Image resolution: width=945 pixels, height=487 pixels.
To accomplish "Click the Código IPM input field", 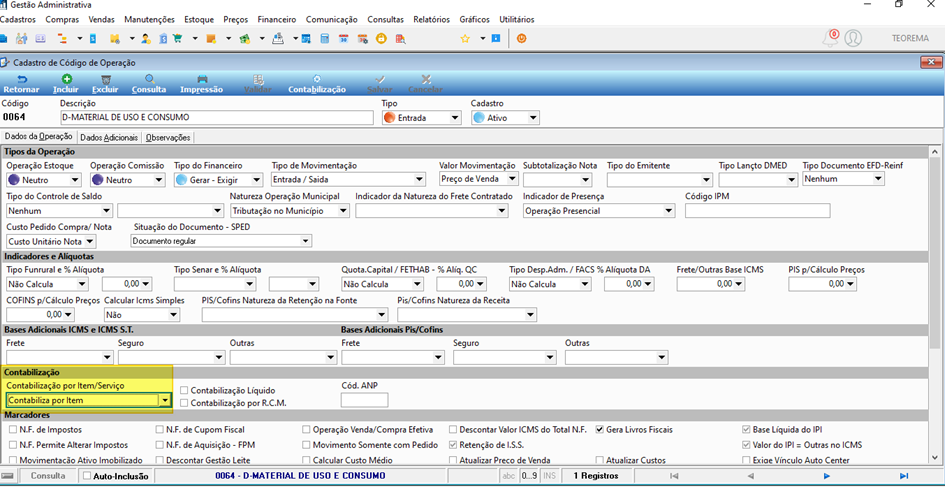I will (758, 211).
